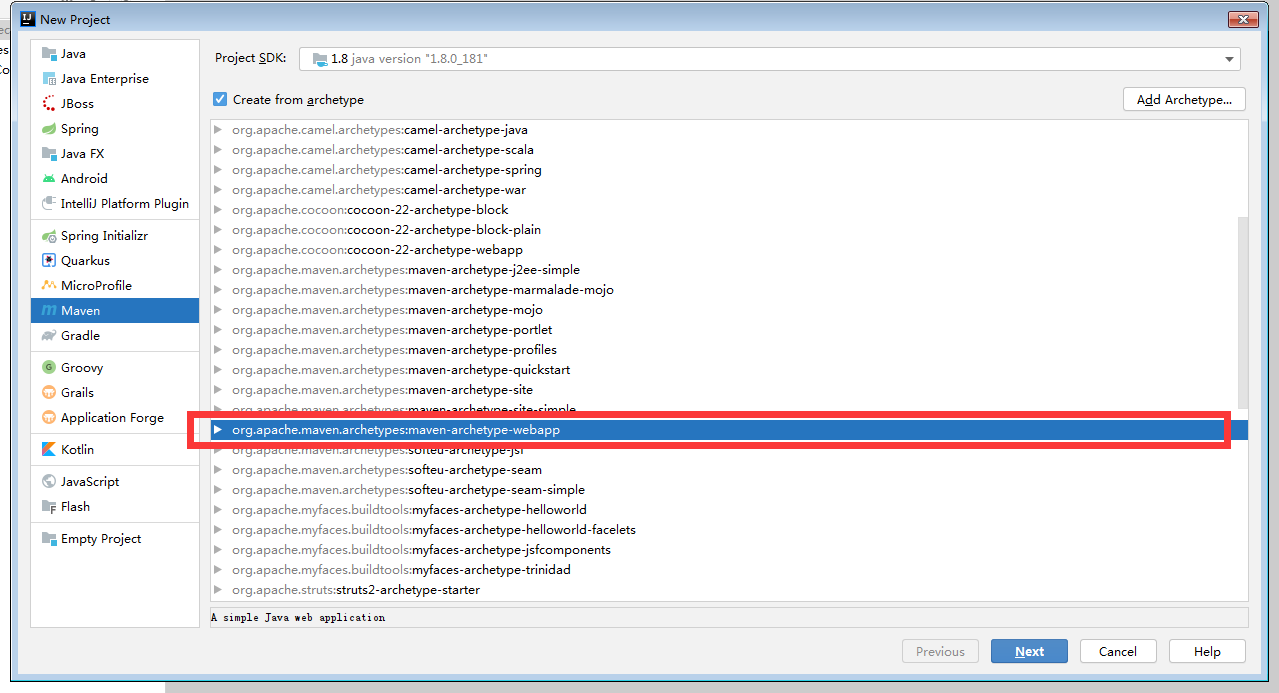Click the JavaScript globe icon
The height and width of the screenshot is (693, 1279).
[49, 482]
